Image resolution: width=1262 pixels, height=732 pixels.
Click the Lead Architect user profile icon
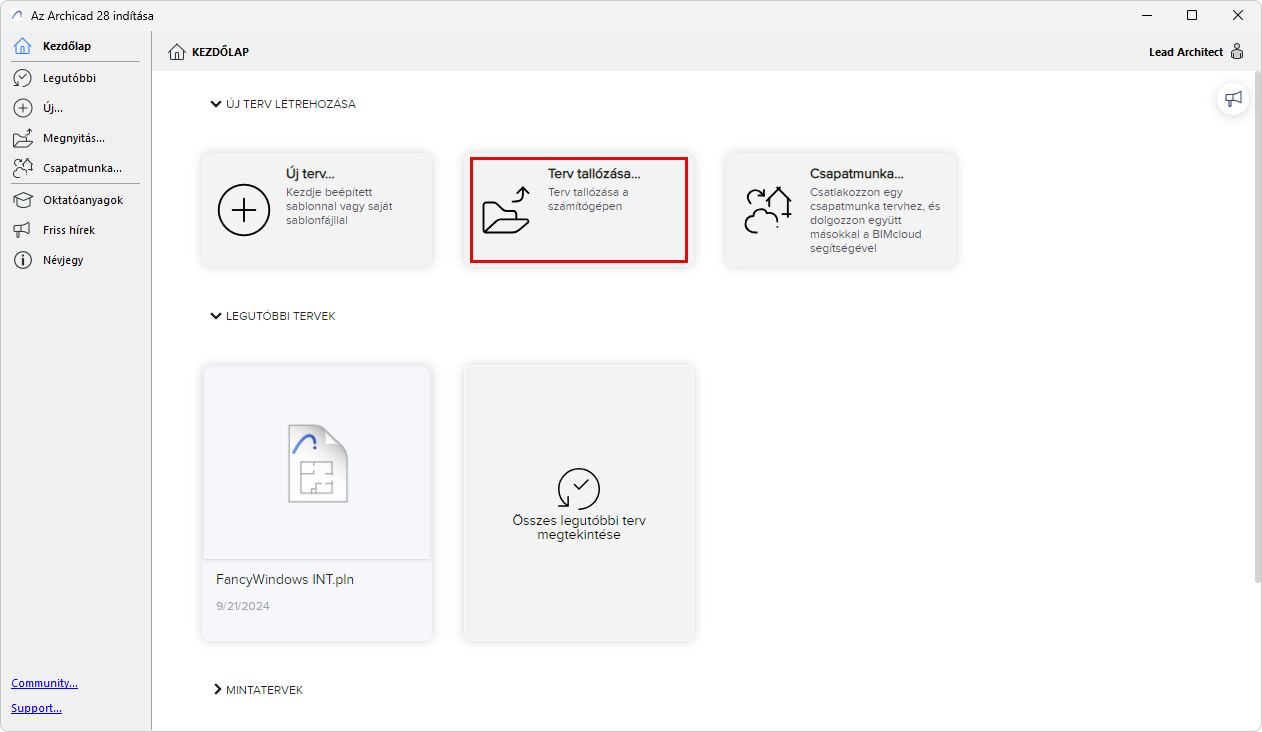(x=1237, y=52)
